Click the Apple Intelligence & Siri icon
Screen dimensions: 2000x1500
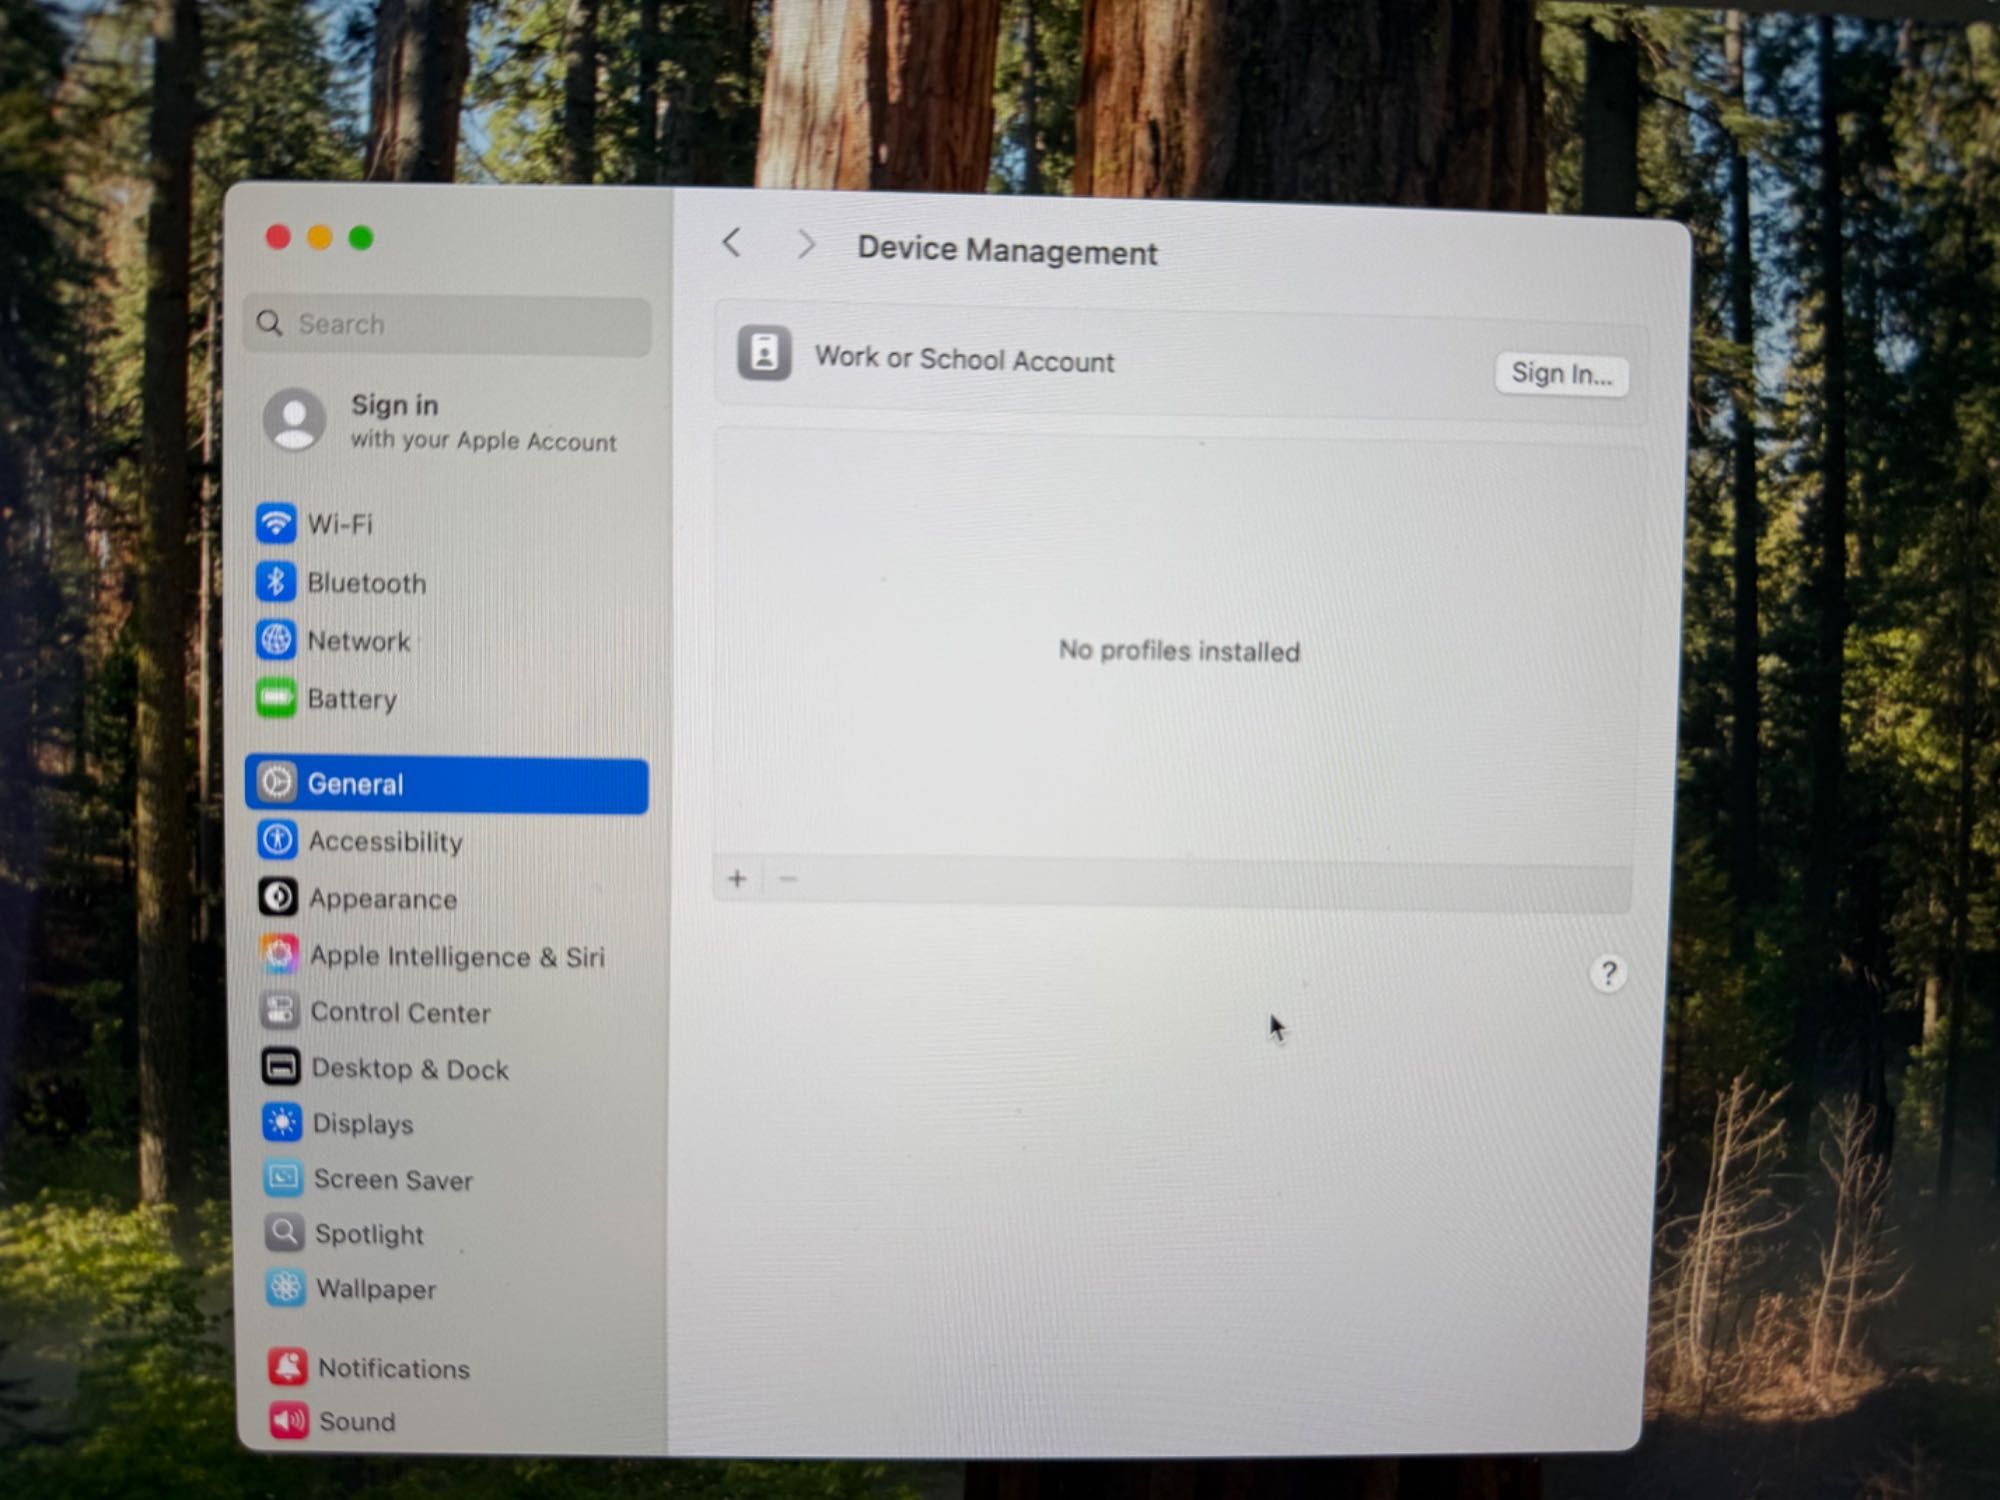tap(279, 954)
